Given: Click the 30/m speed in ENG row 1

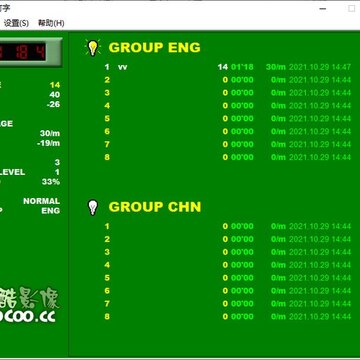Looking at the screenshot, I should coord(276,67).
